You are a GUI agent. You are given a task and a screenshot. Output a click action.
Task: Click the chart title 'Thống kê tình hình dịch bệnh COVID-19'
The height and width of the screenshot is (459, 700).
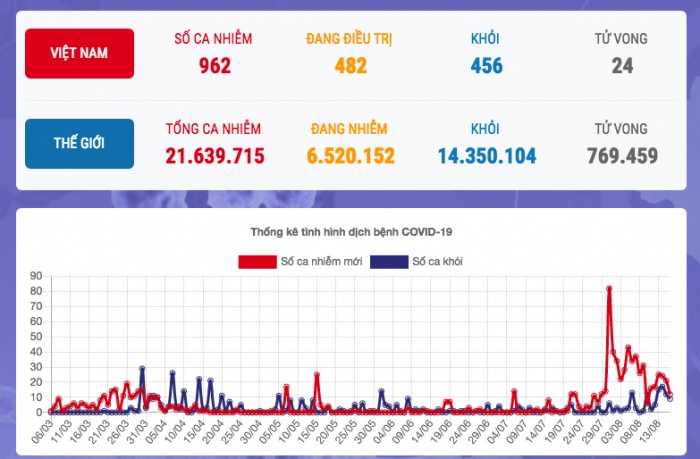[350, 232]
